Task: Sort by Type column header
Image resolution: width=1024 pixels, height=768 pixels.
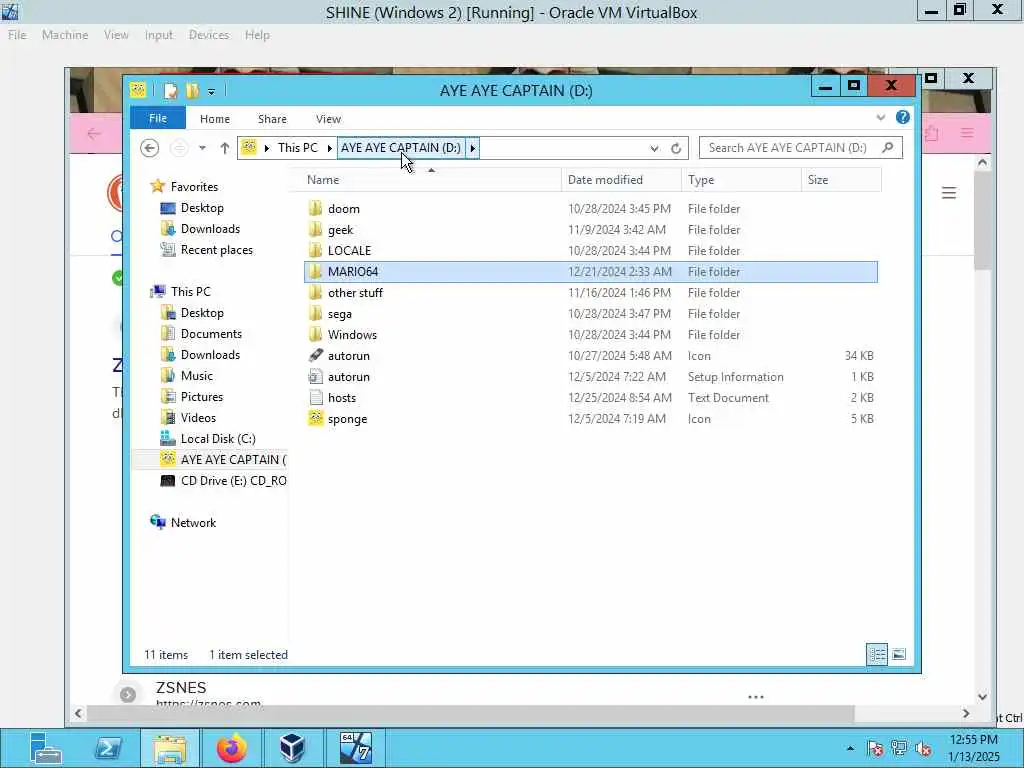Action: [741, 180]
